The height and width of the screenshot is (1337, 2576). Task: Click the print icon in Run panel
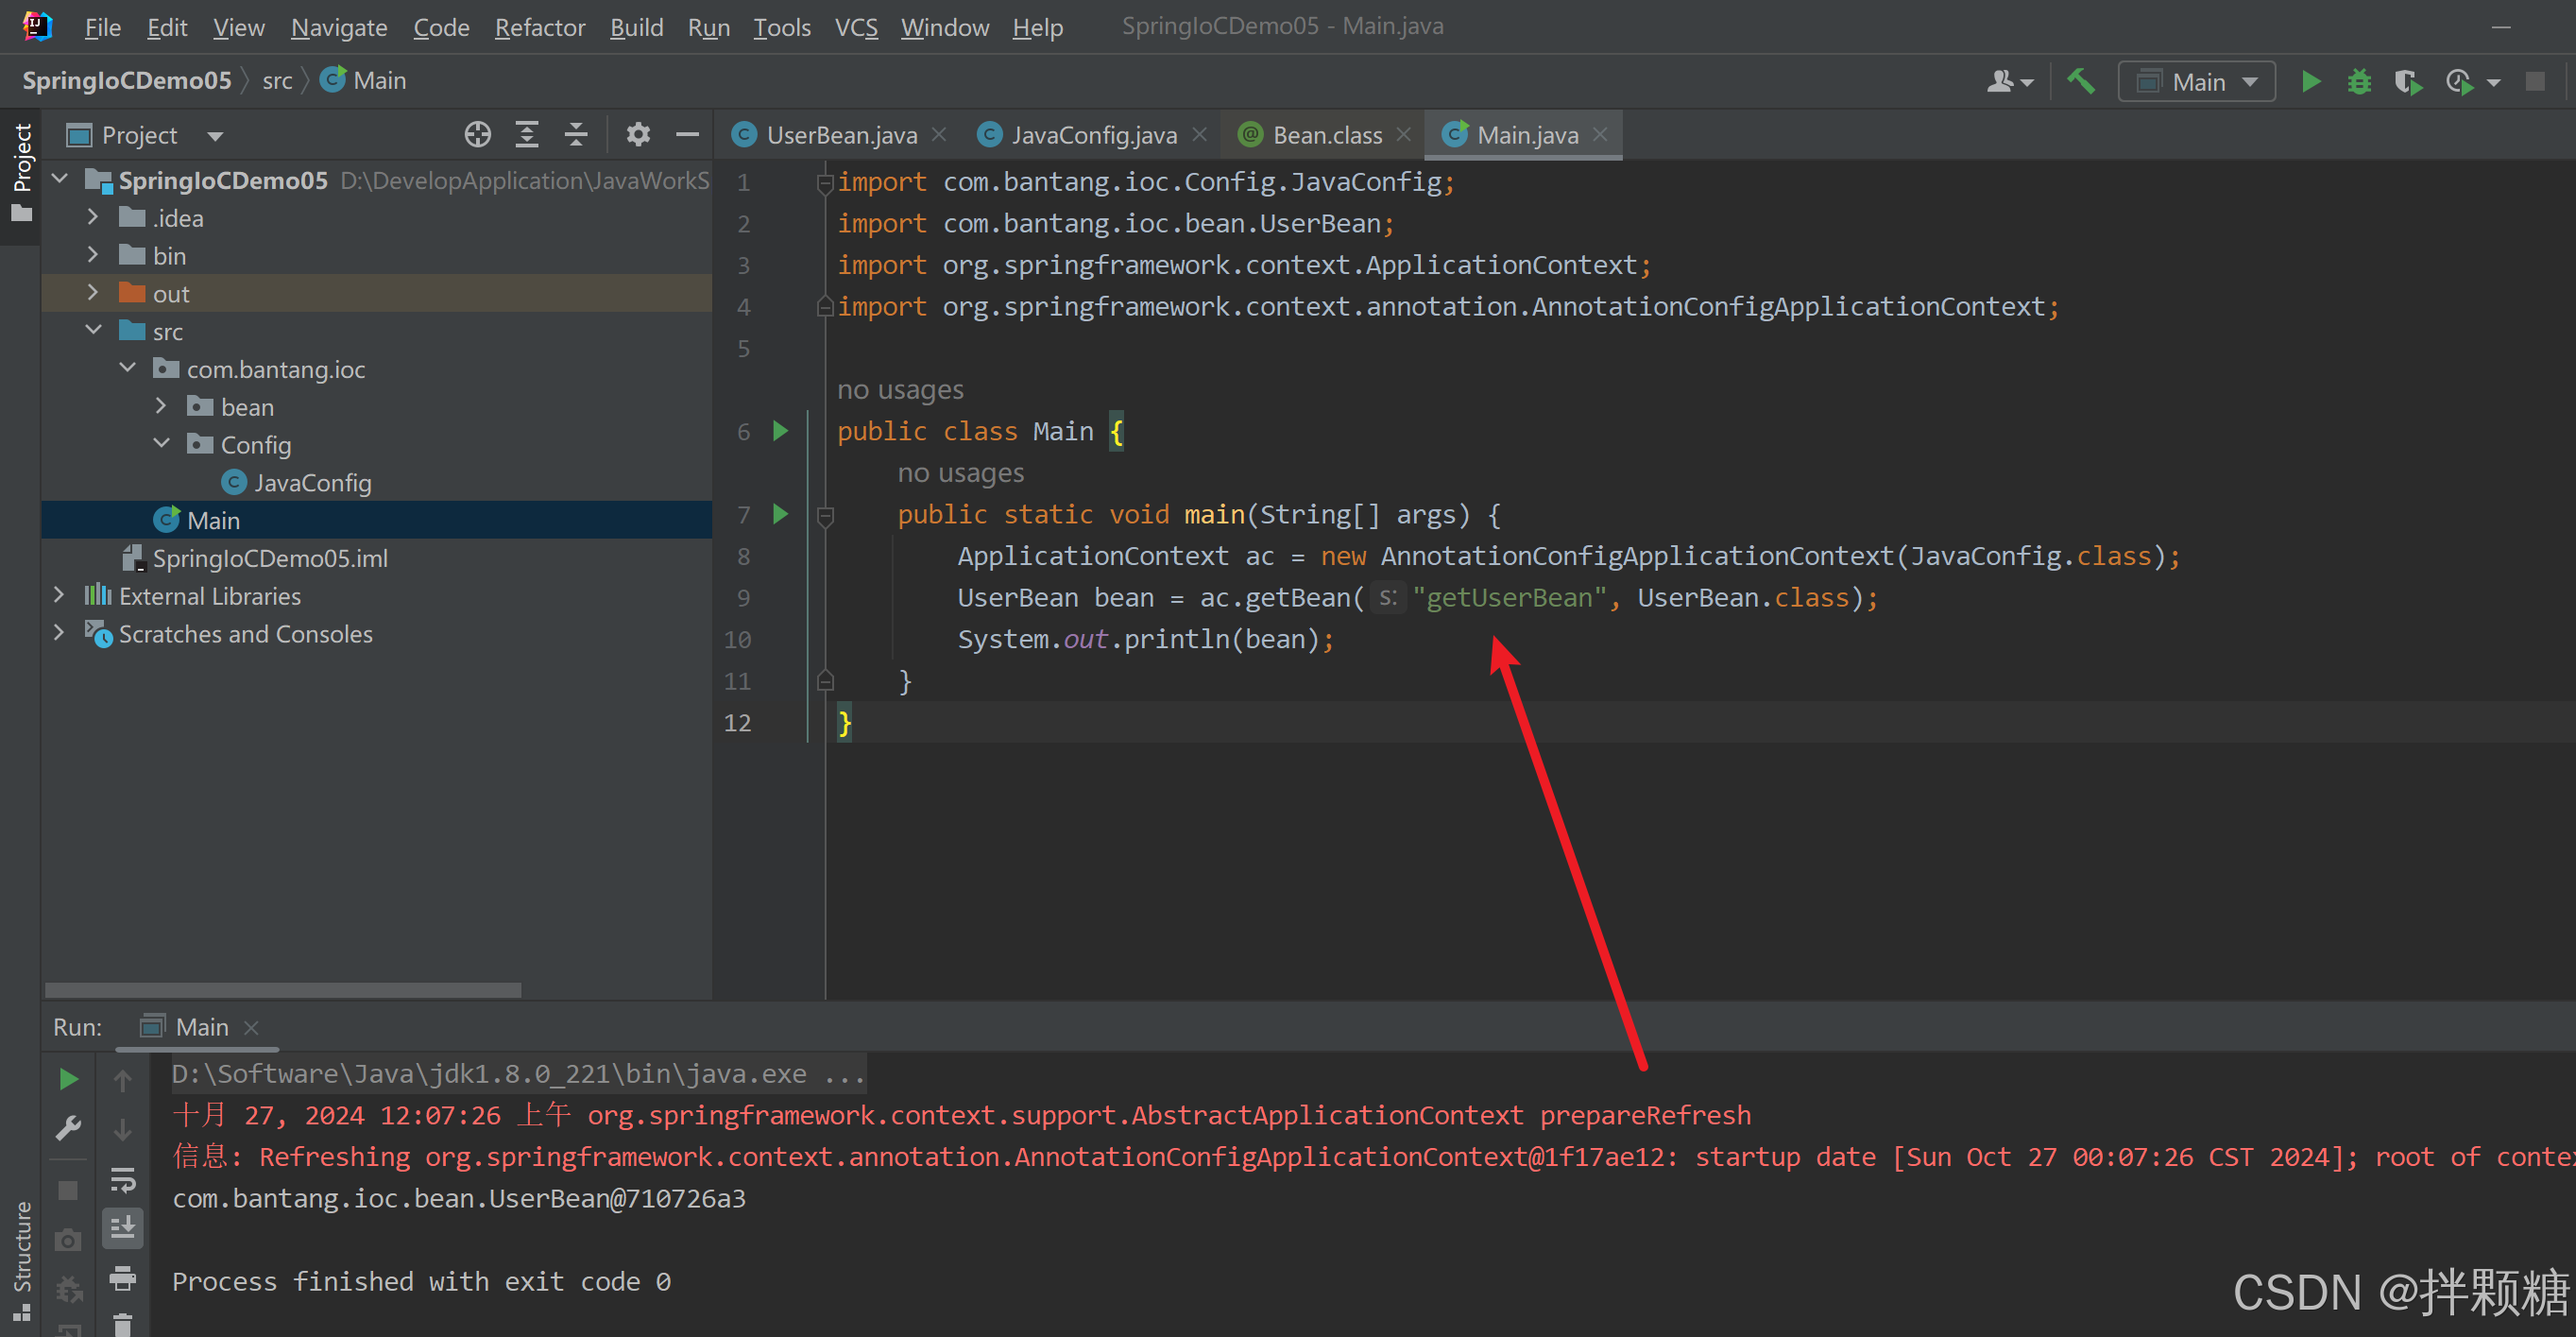pos(123,1277)
